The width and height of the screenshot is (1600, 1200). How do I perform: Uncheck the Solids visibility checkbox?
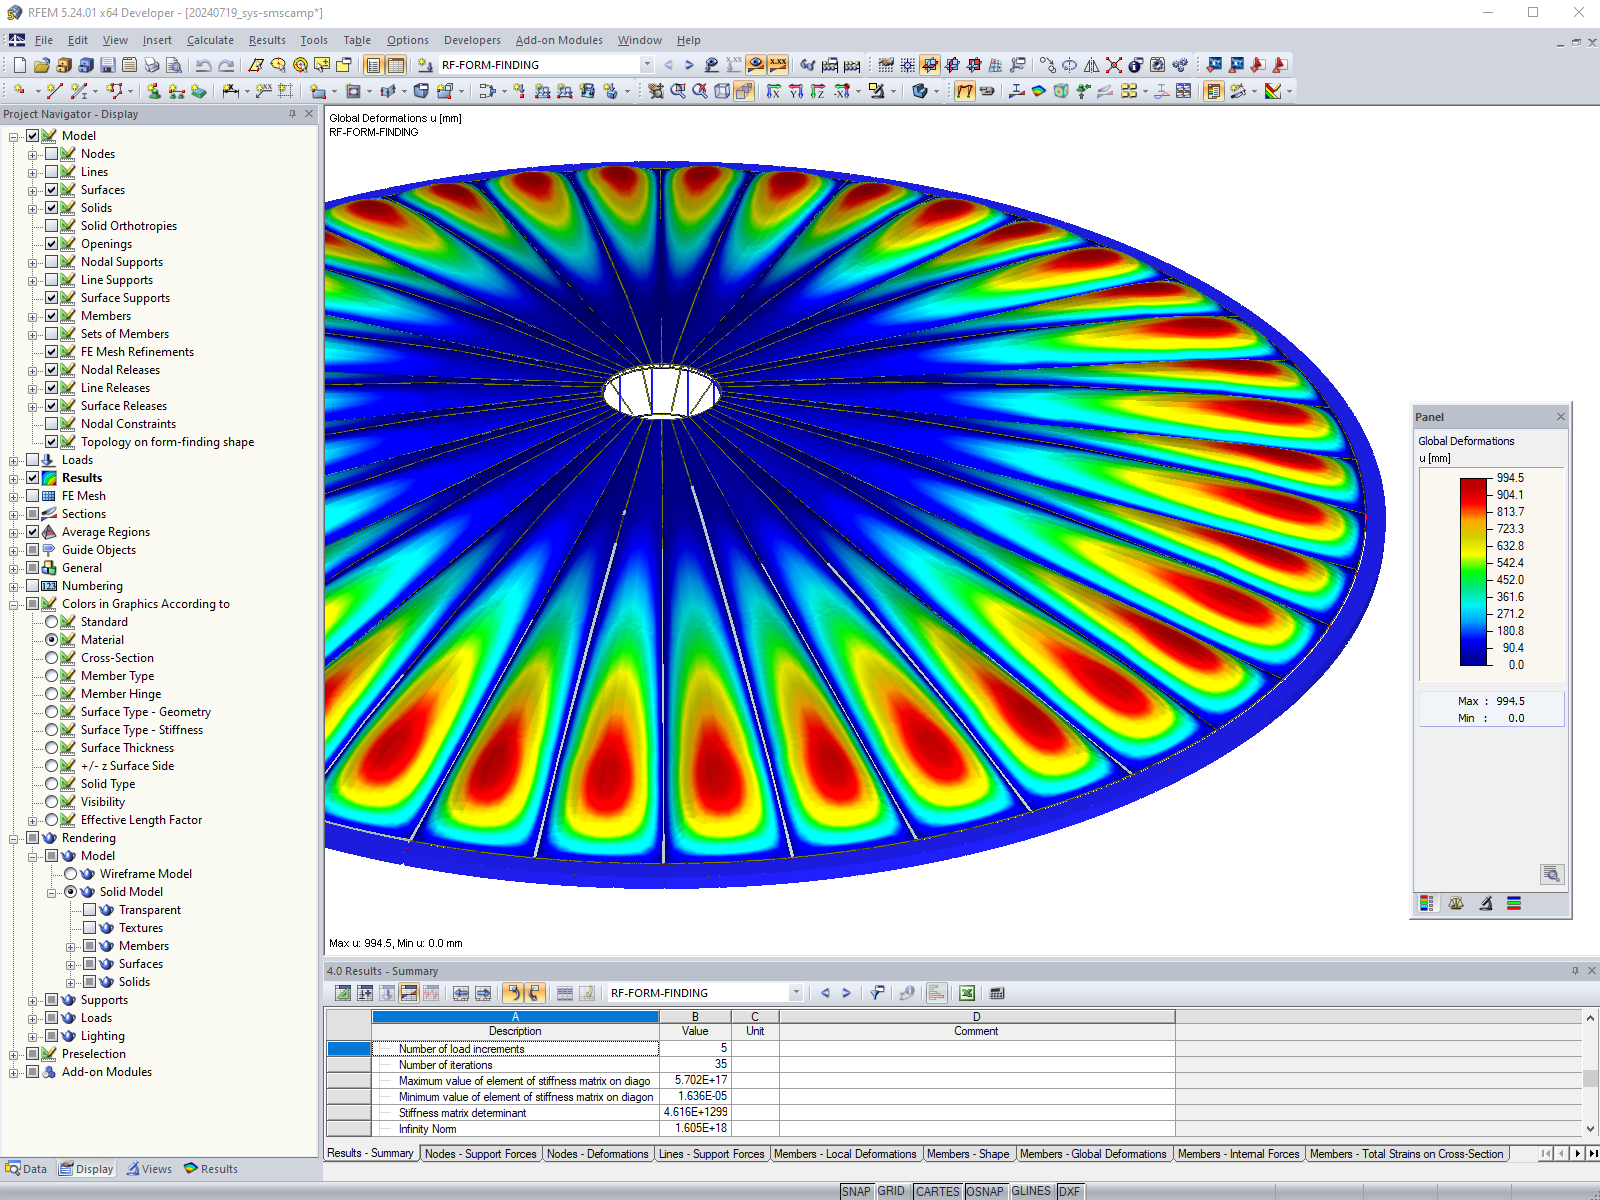click(x=53, y=207)
